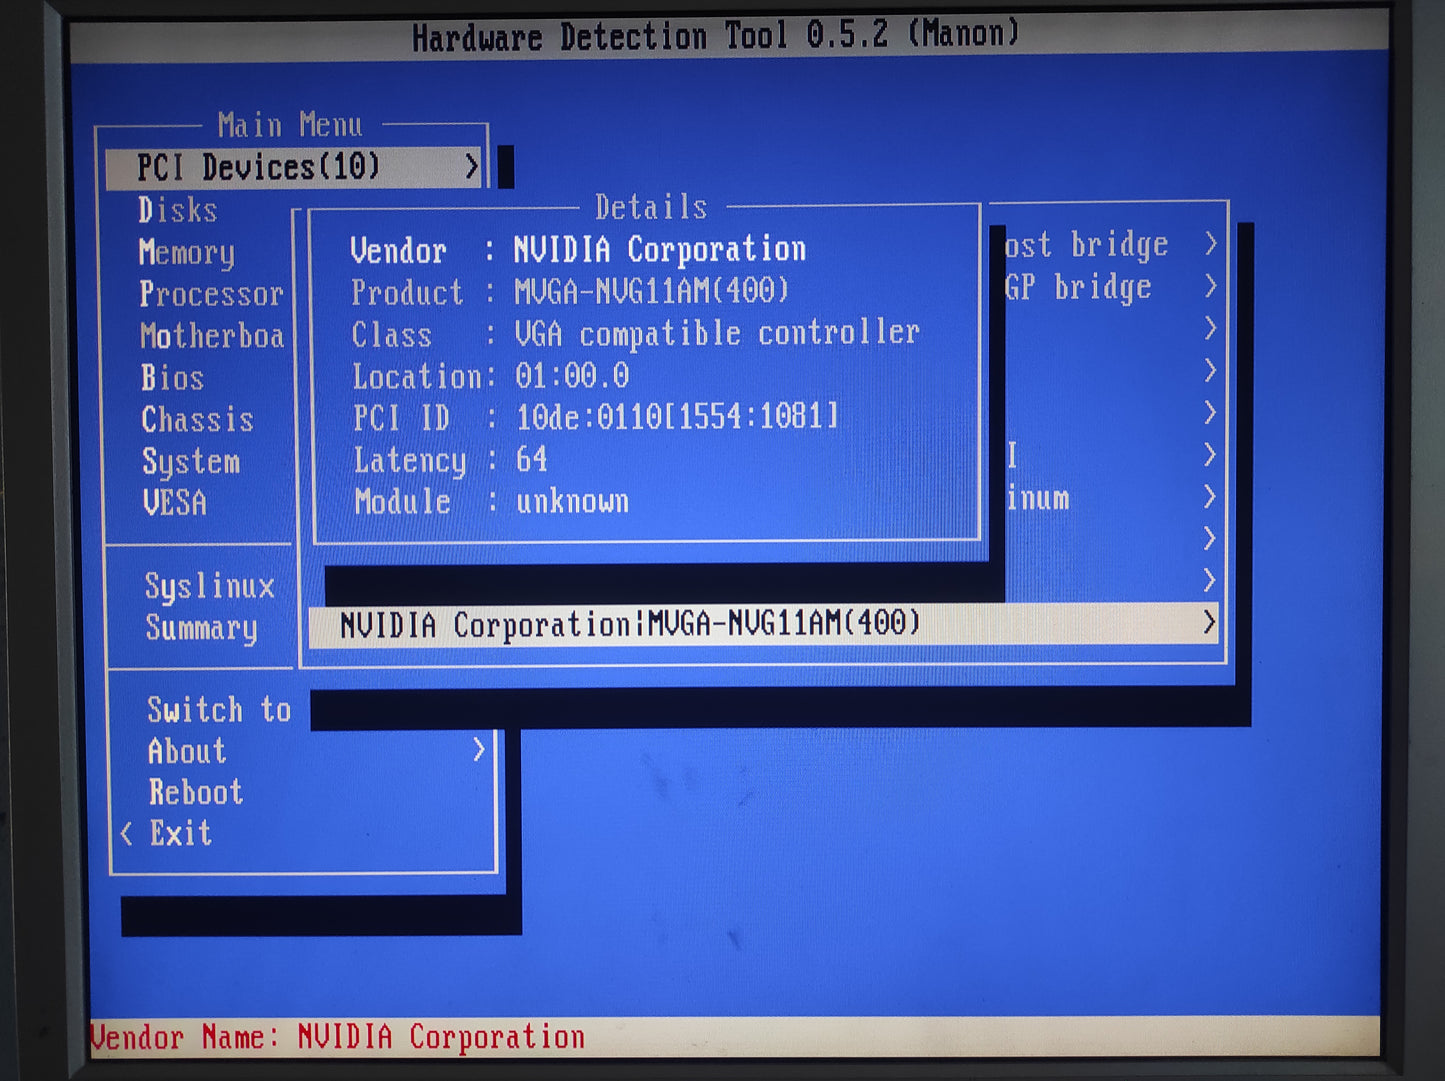Open the partially hidden Host bridge row's chevron

1210,244
